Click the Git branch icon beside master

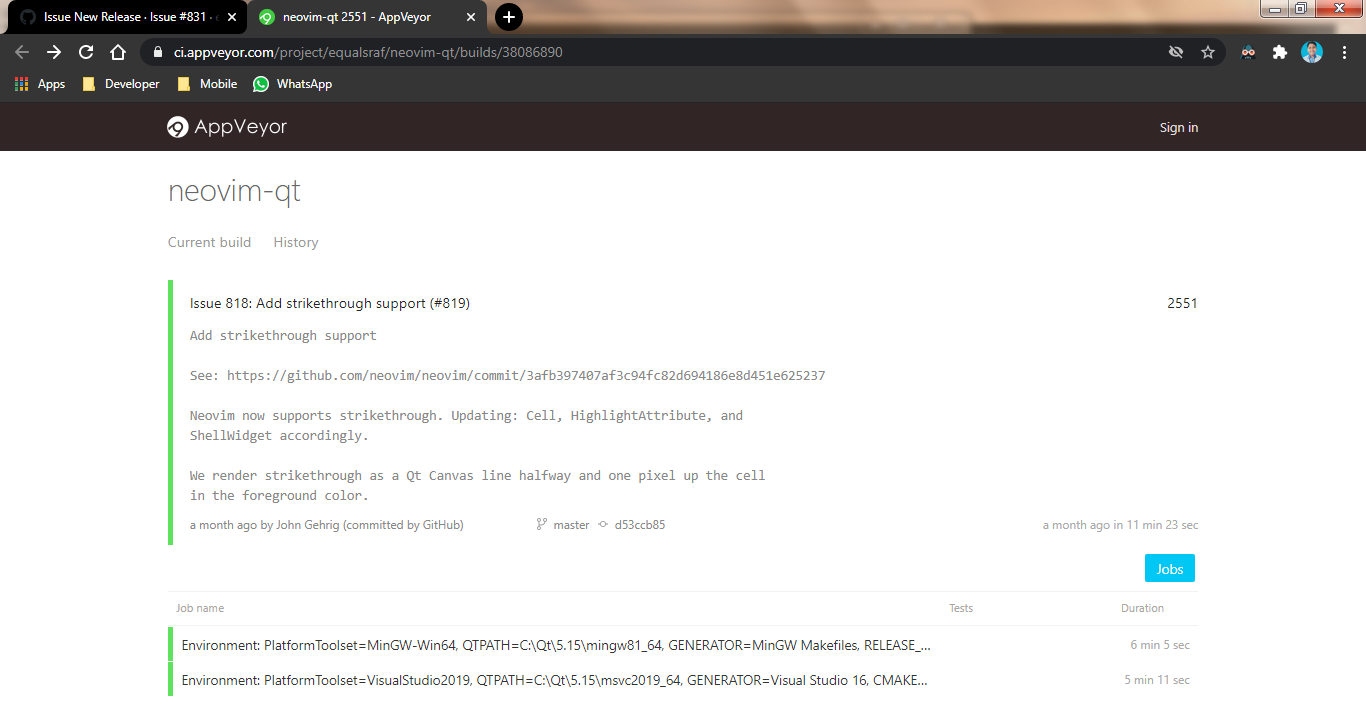click(540, 524)
